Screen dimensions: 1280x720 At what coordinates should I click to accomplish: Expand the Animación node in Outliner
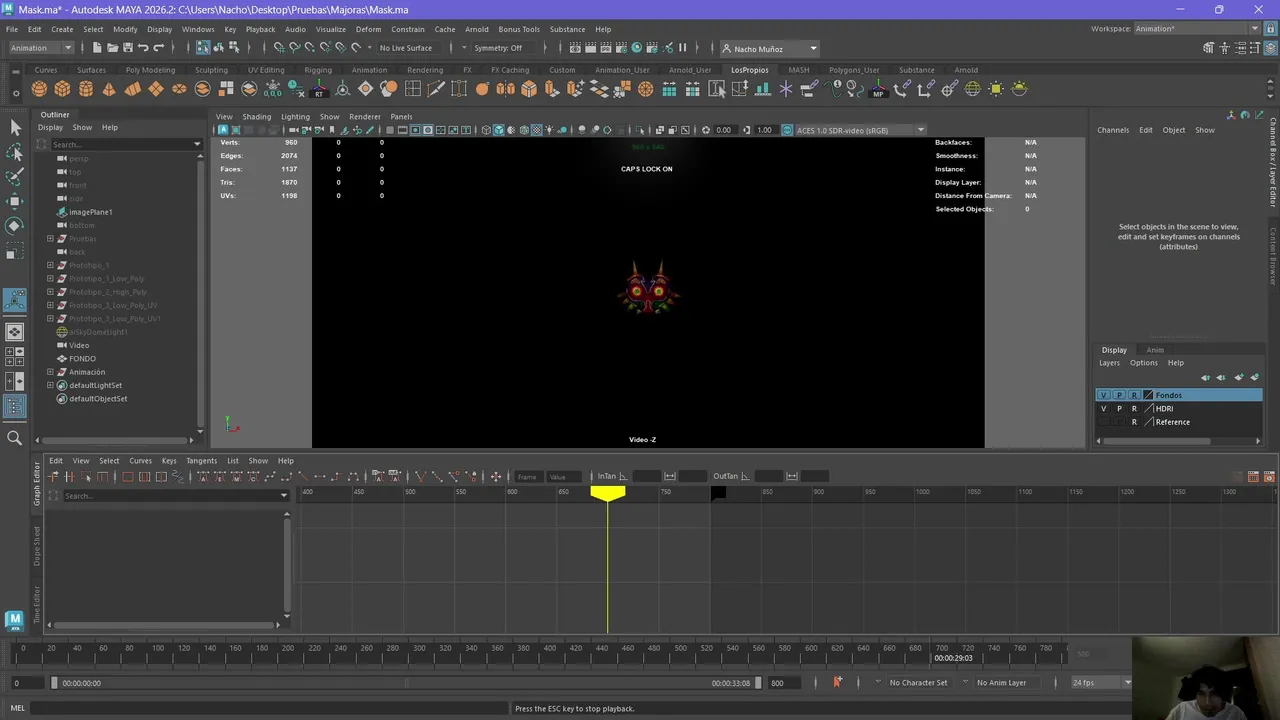[x=50, y=372]
